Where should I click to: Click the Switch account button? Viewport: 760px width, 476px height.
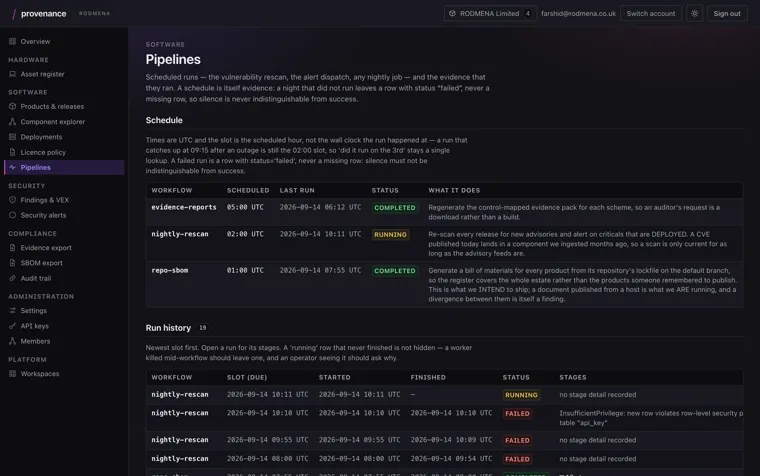pos(650,14)
